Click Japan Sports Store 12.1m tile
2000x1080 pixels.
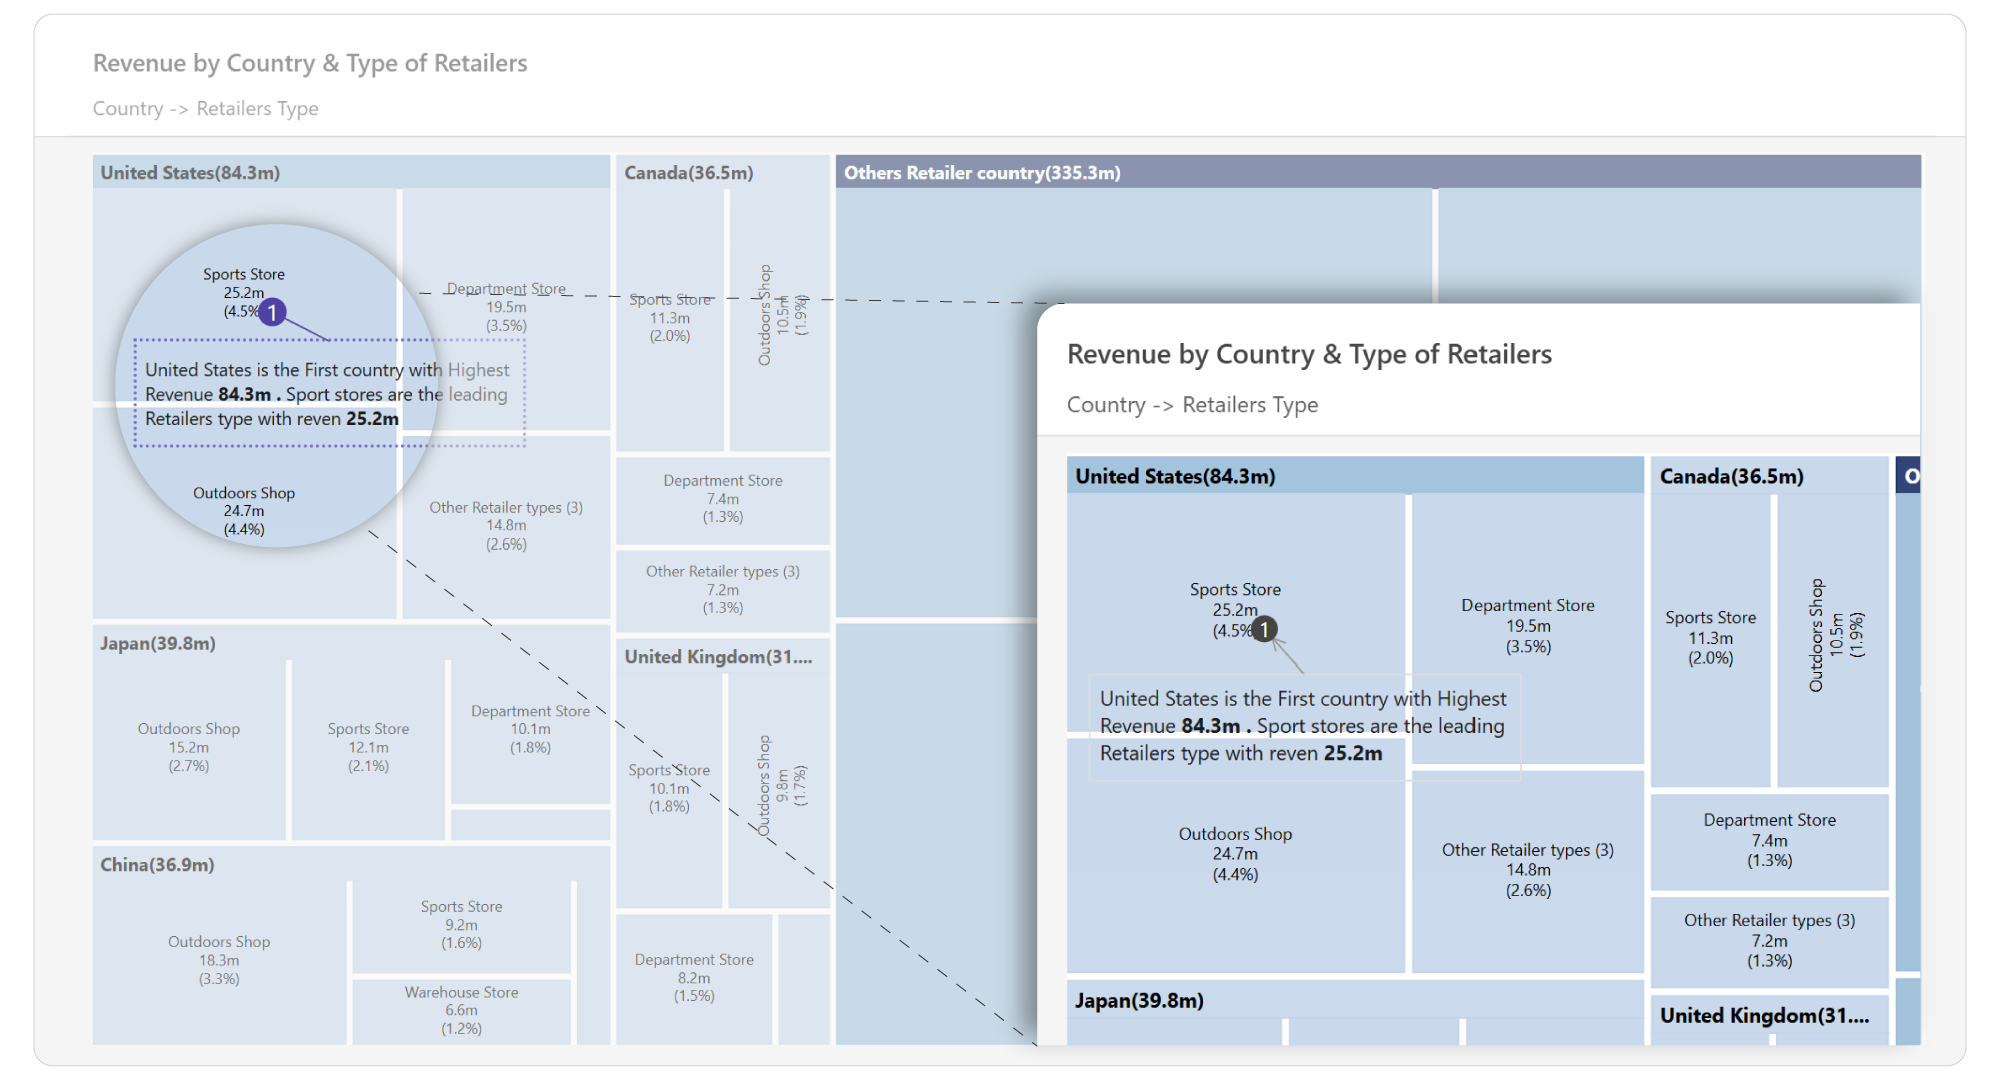pos(368,749)
